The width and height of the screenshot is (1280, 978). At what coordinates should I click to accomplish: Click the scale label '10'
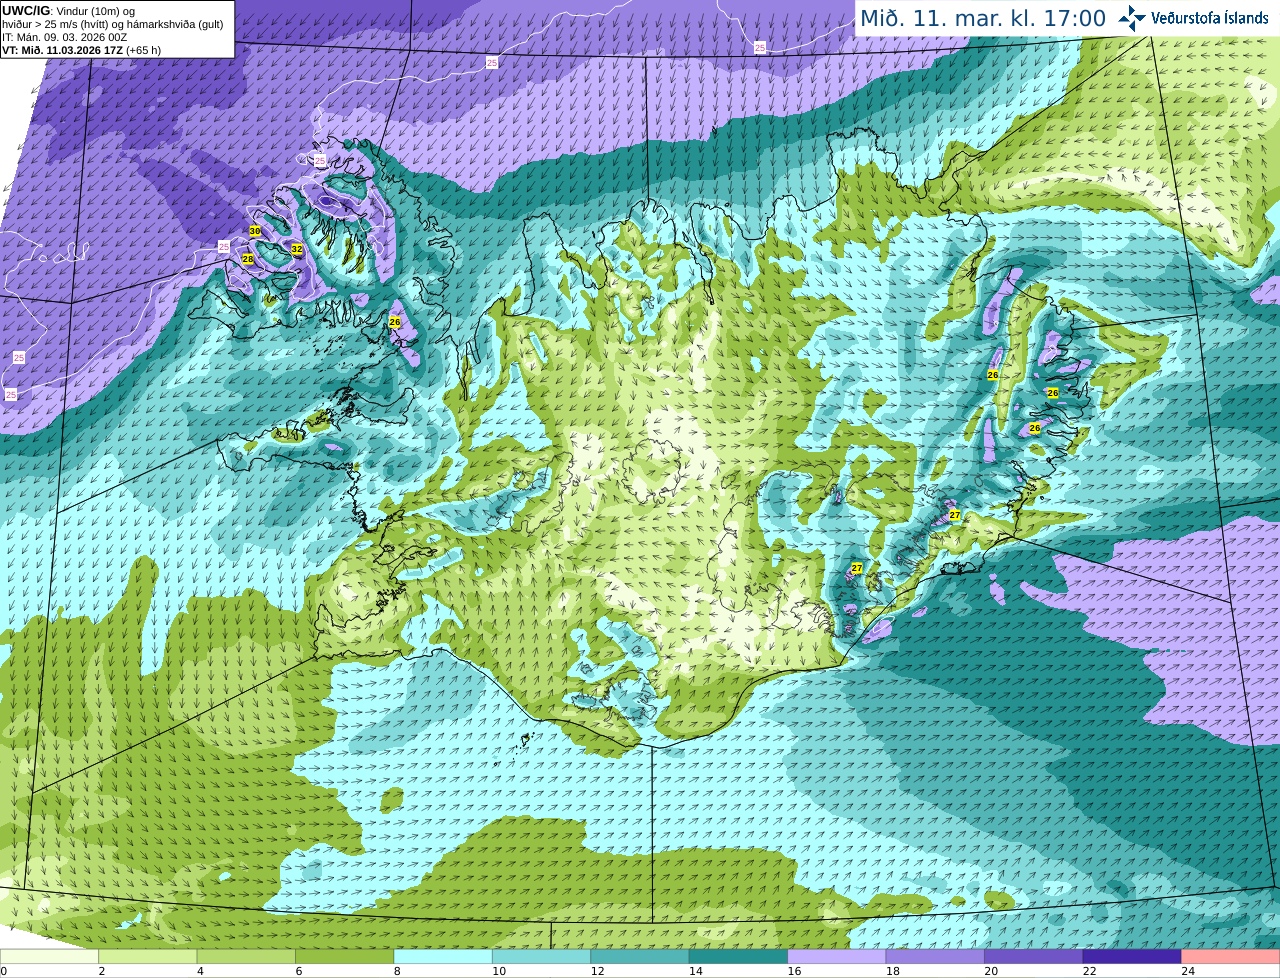coord(499,971)
